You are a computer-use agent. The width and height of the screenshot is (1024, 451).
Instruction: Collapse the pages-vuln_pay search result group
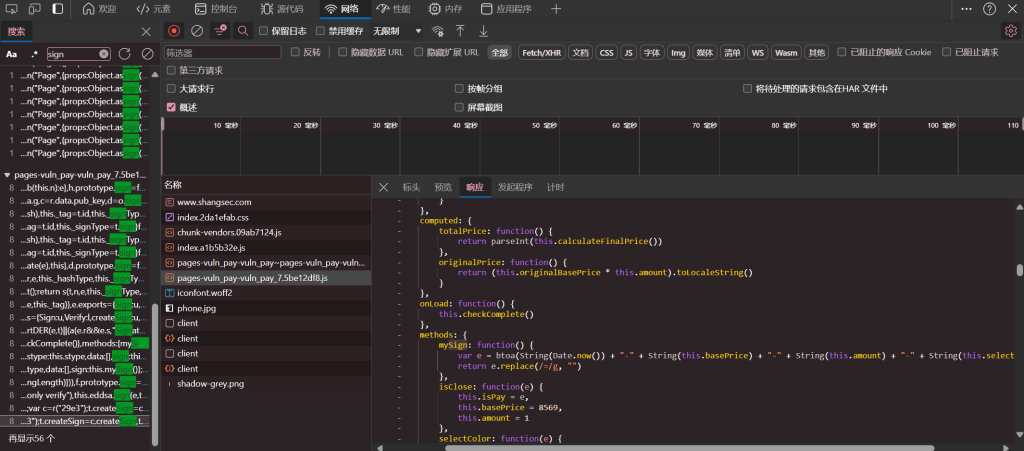pos(7,174)
